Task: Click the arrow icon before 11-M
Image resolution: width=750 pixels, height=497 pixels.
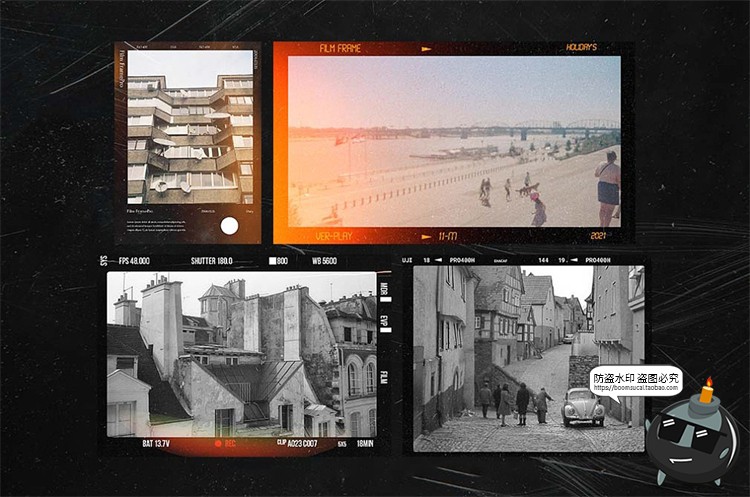Action: click(426, 236)
